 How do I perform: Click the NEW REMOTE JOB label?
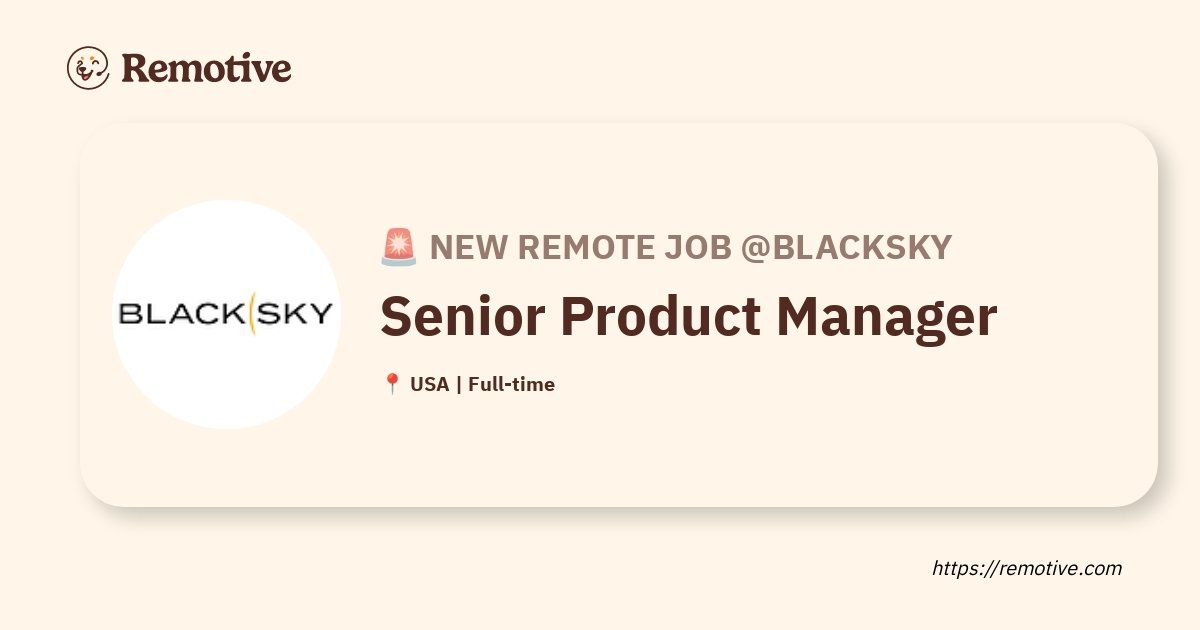(x=580, y=247)
